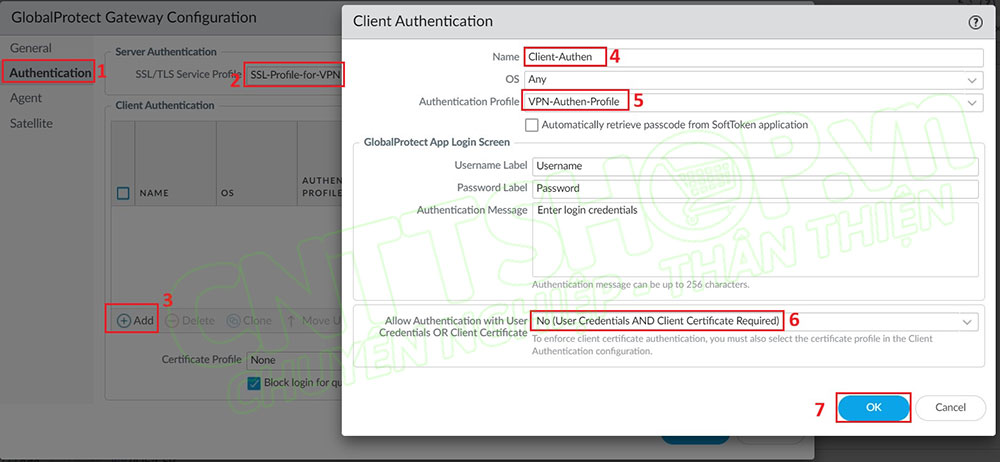Expand the OS dropdown set to Any

click(753, 80)
